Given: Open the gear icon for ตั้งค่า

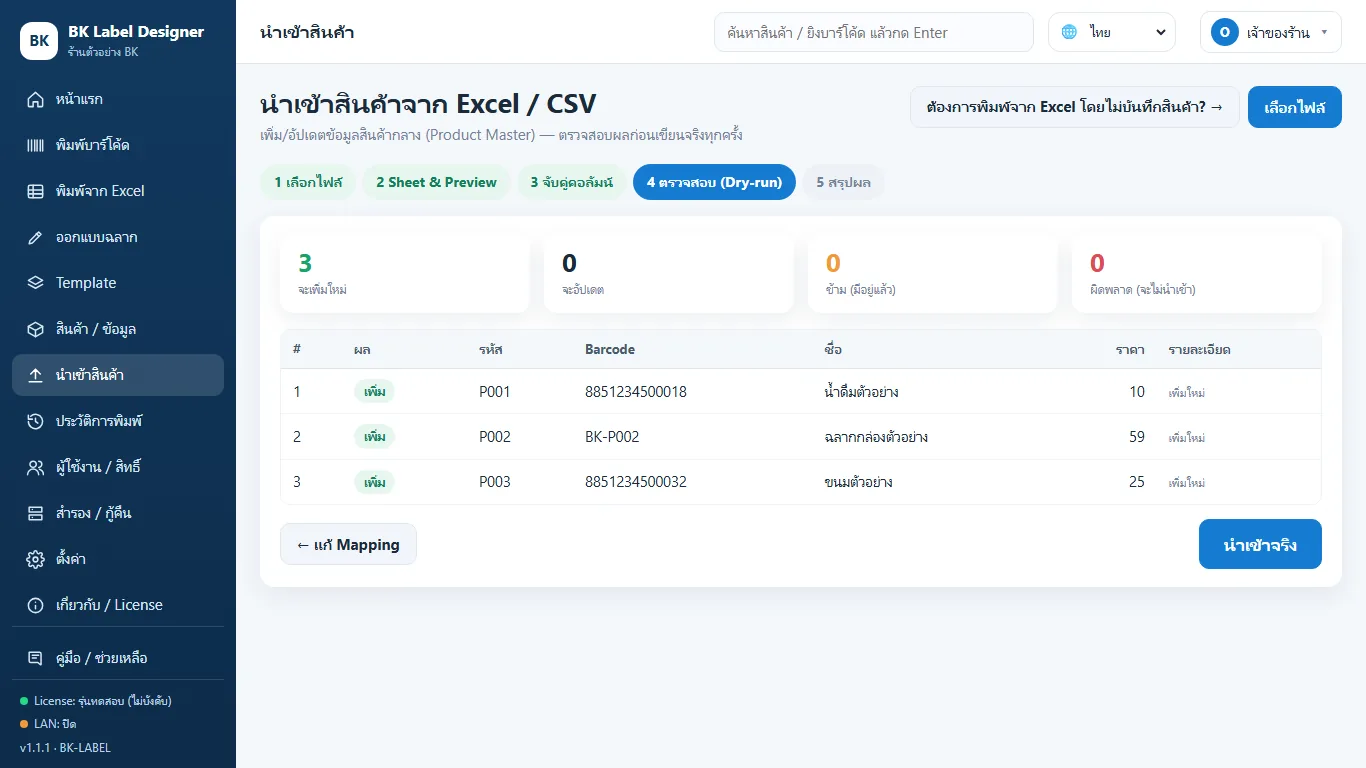Looking at the screenshot, I should coord(36,560).
